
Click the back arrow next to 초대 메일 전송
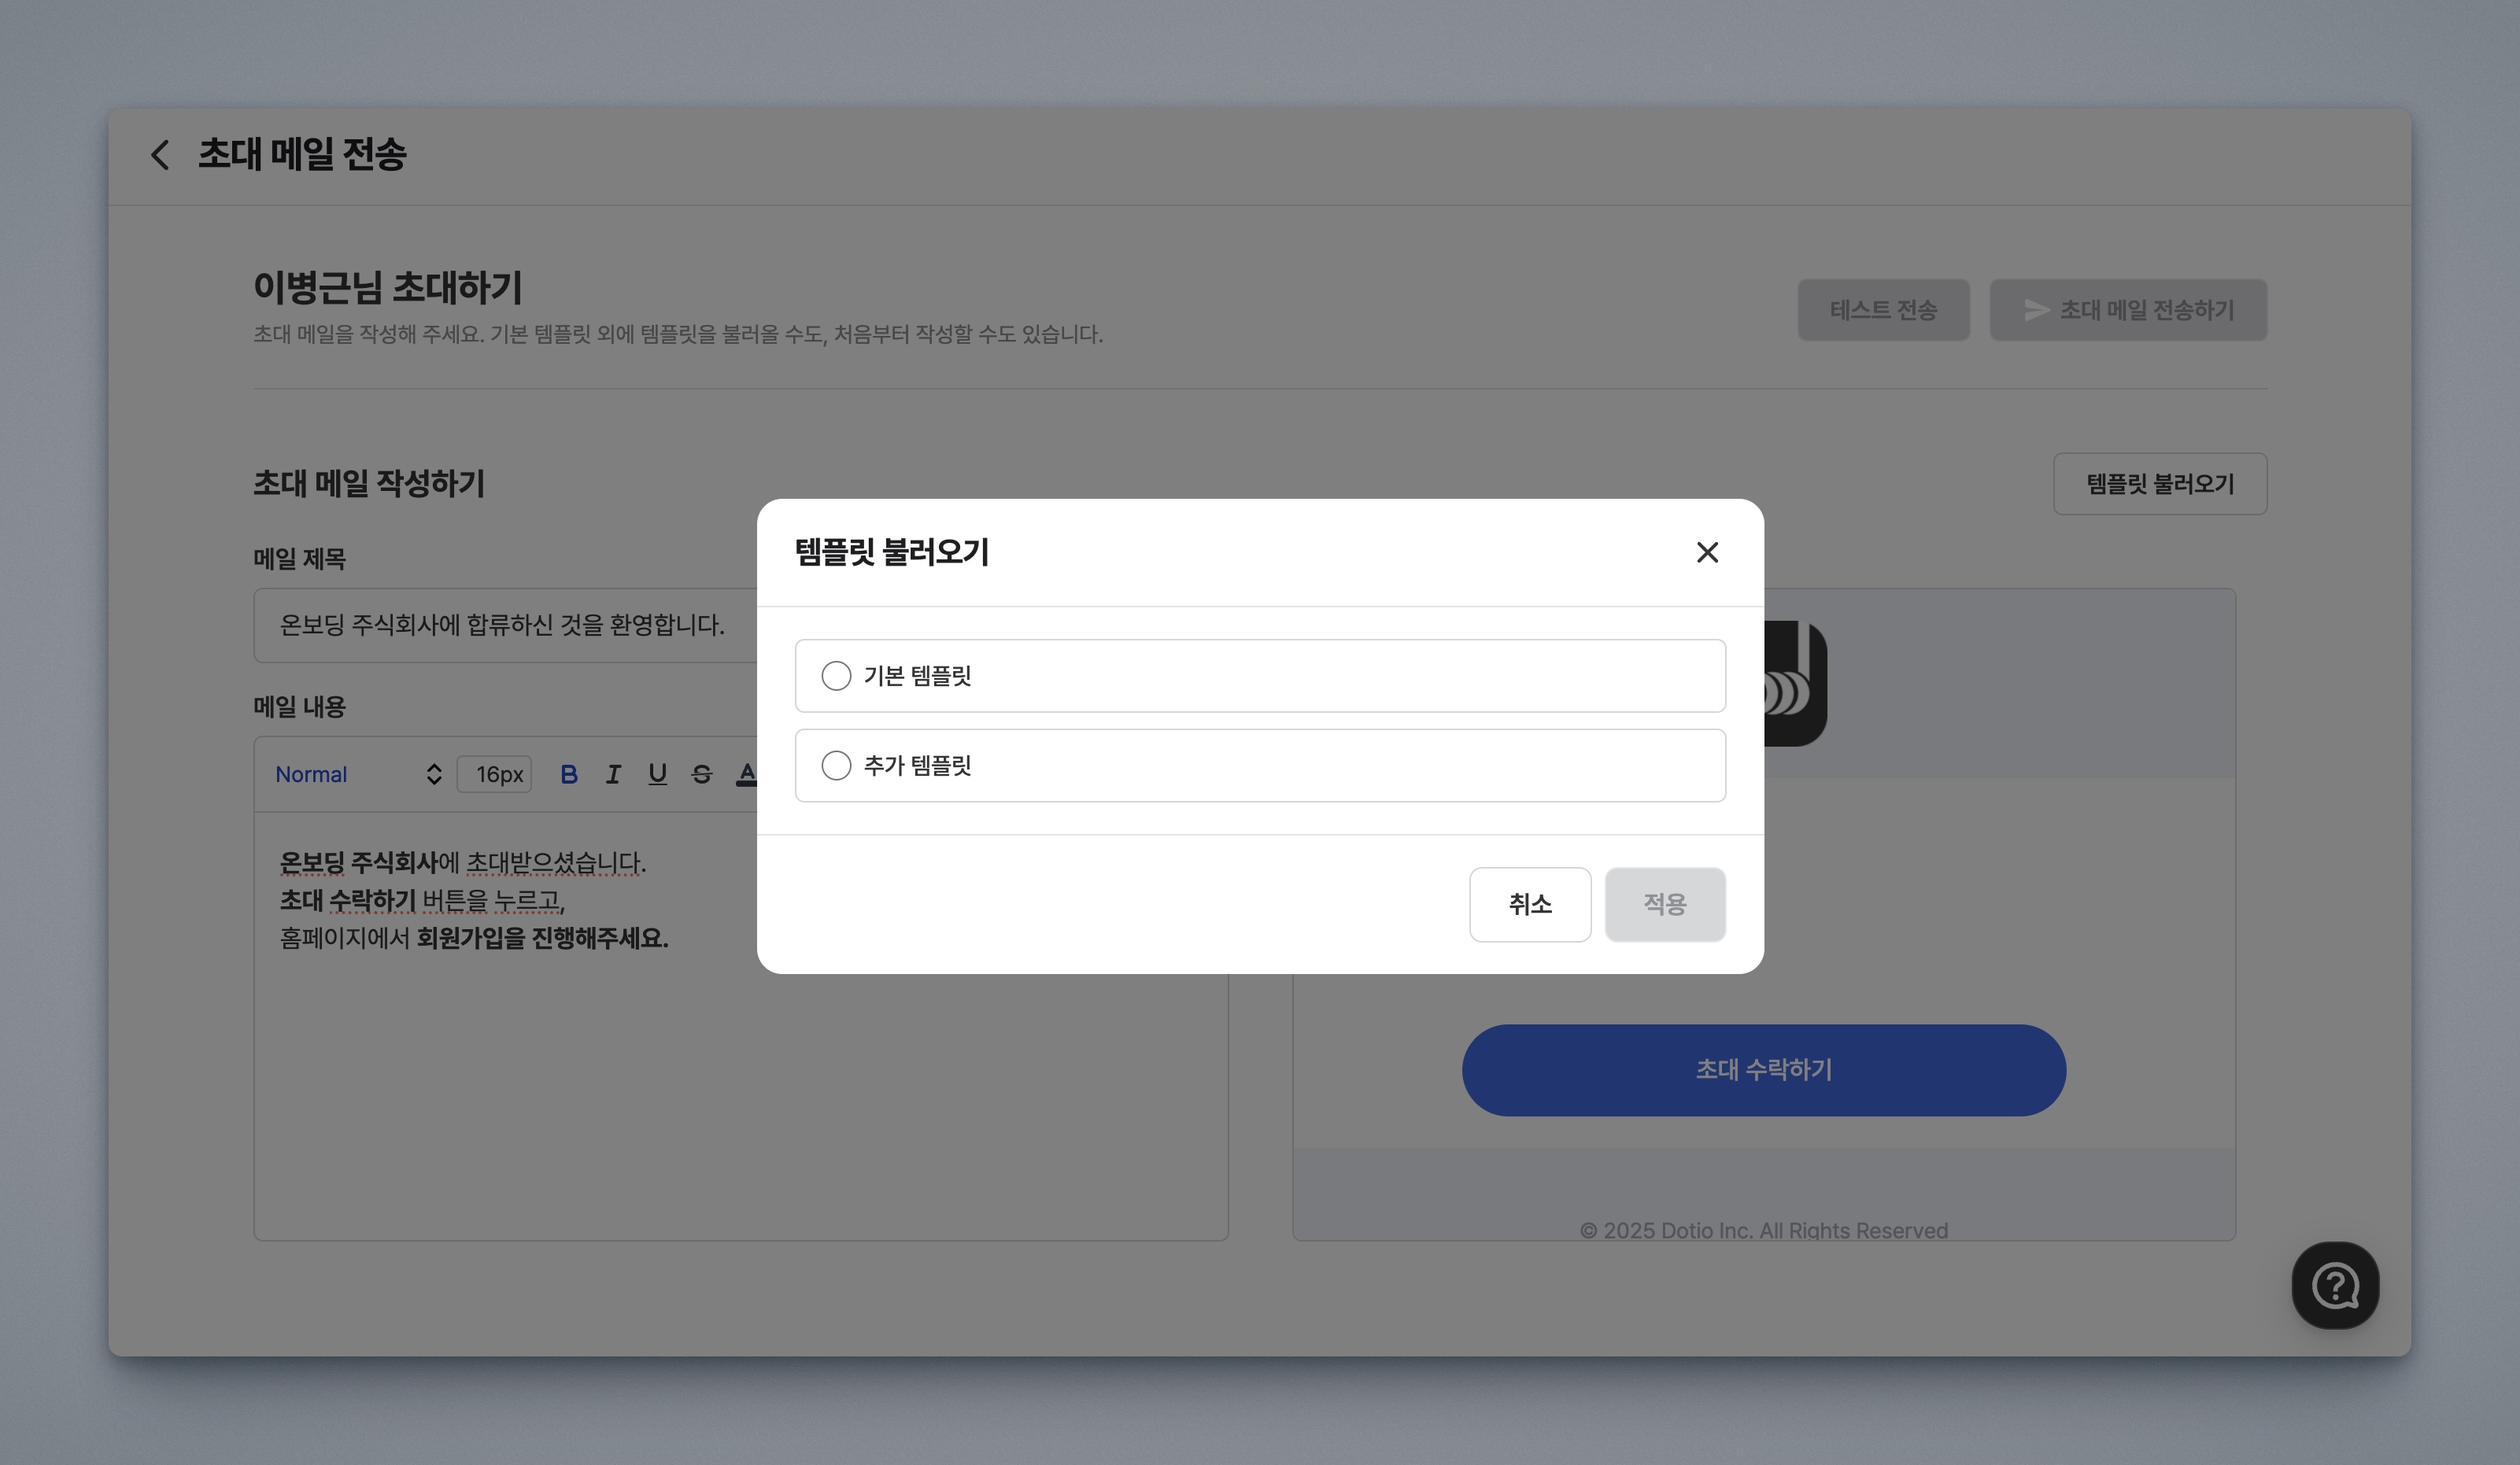(160, 155)
